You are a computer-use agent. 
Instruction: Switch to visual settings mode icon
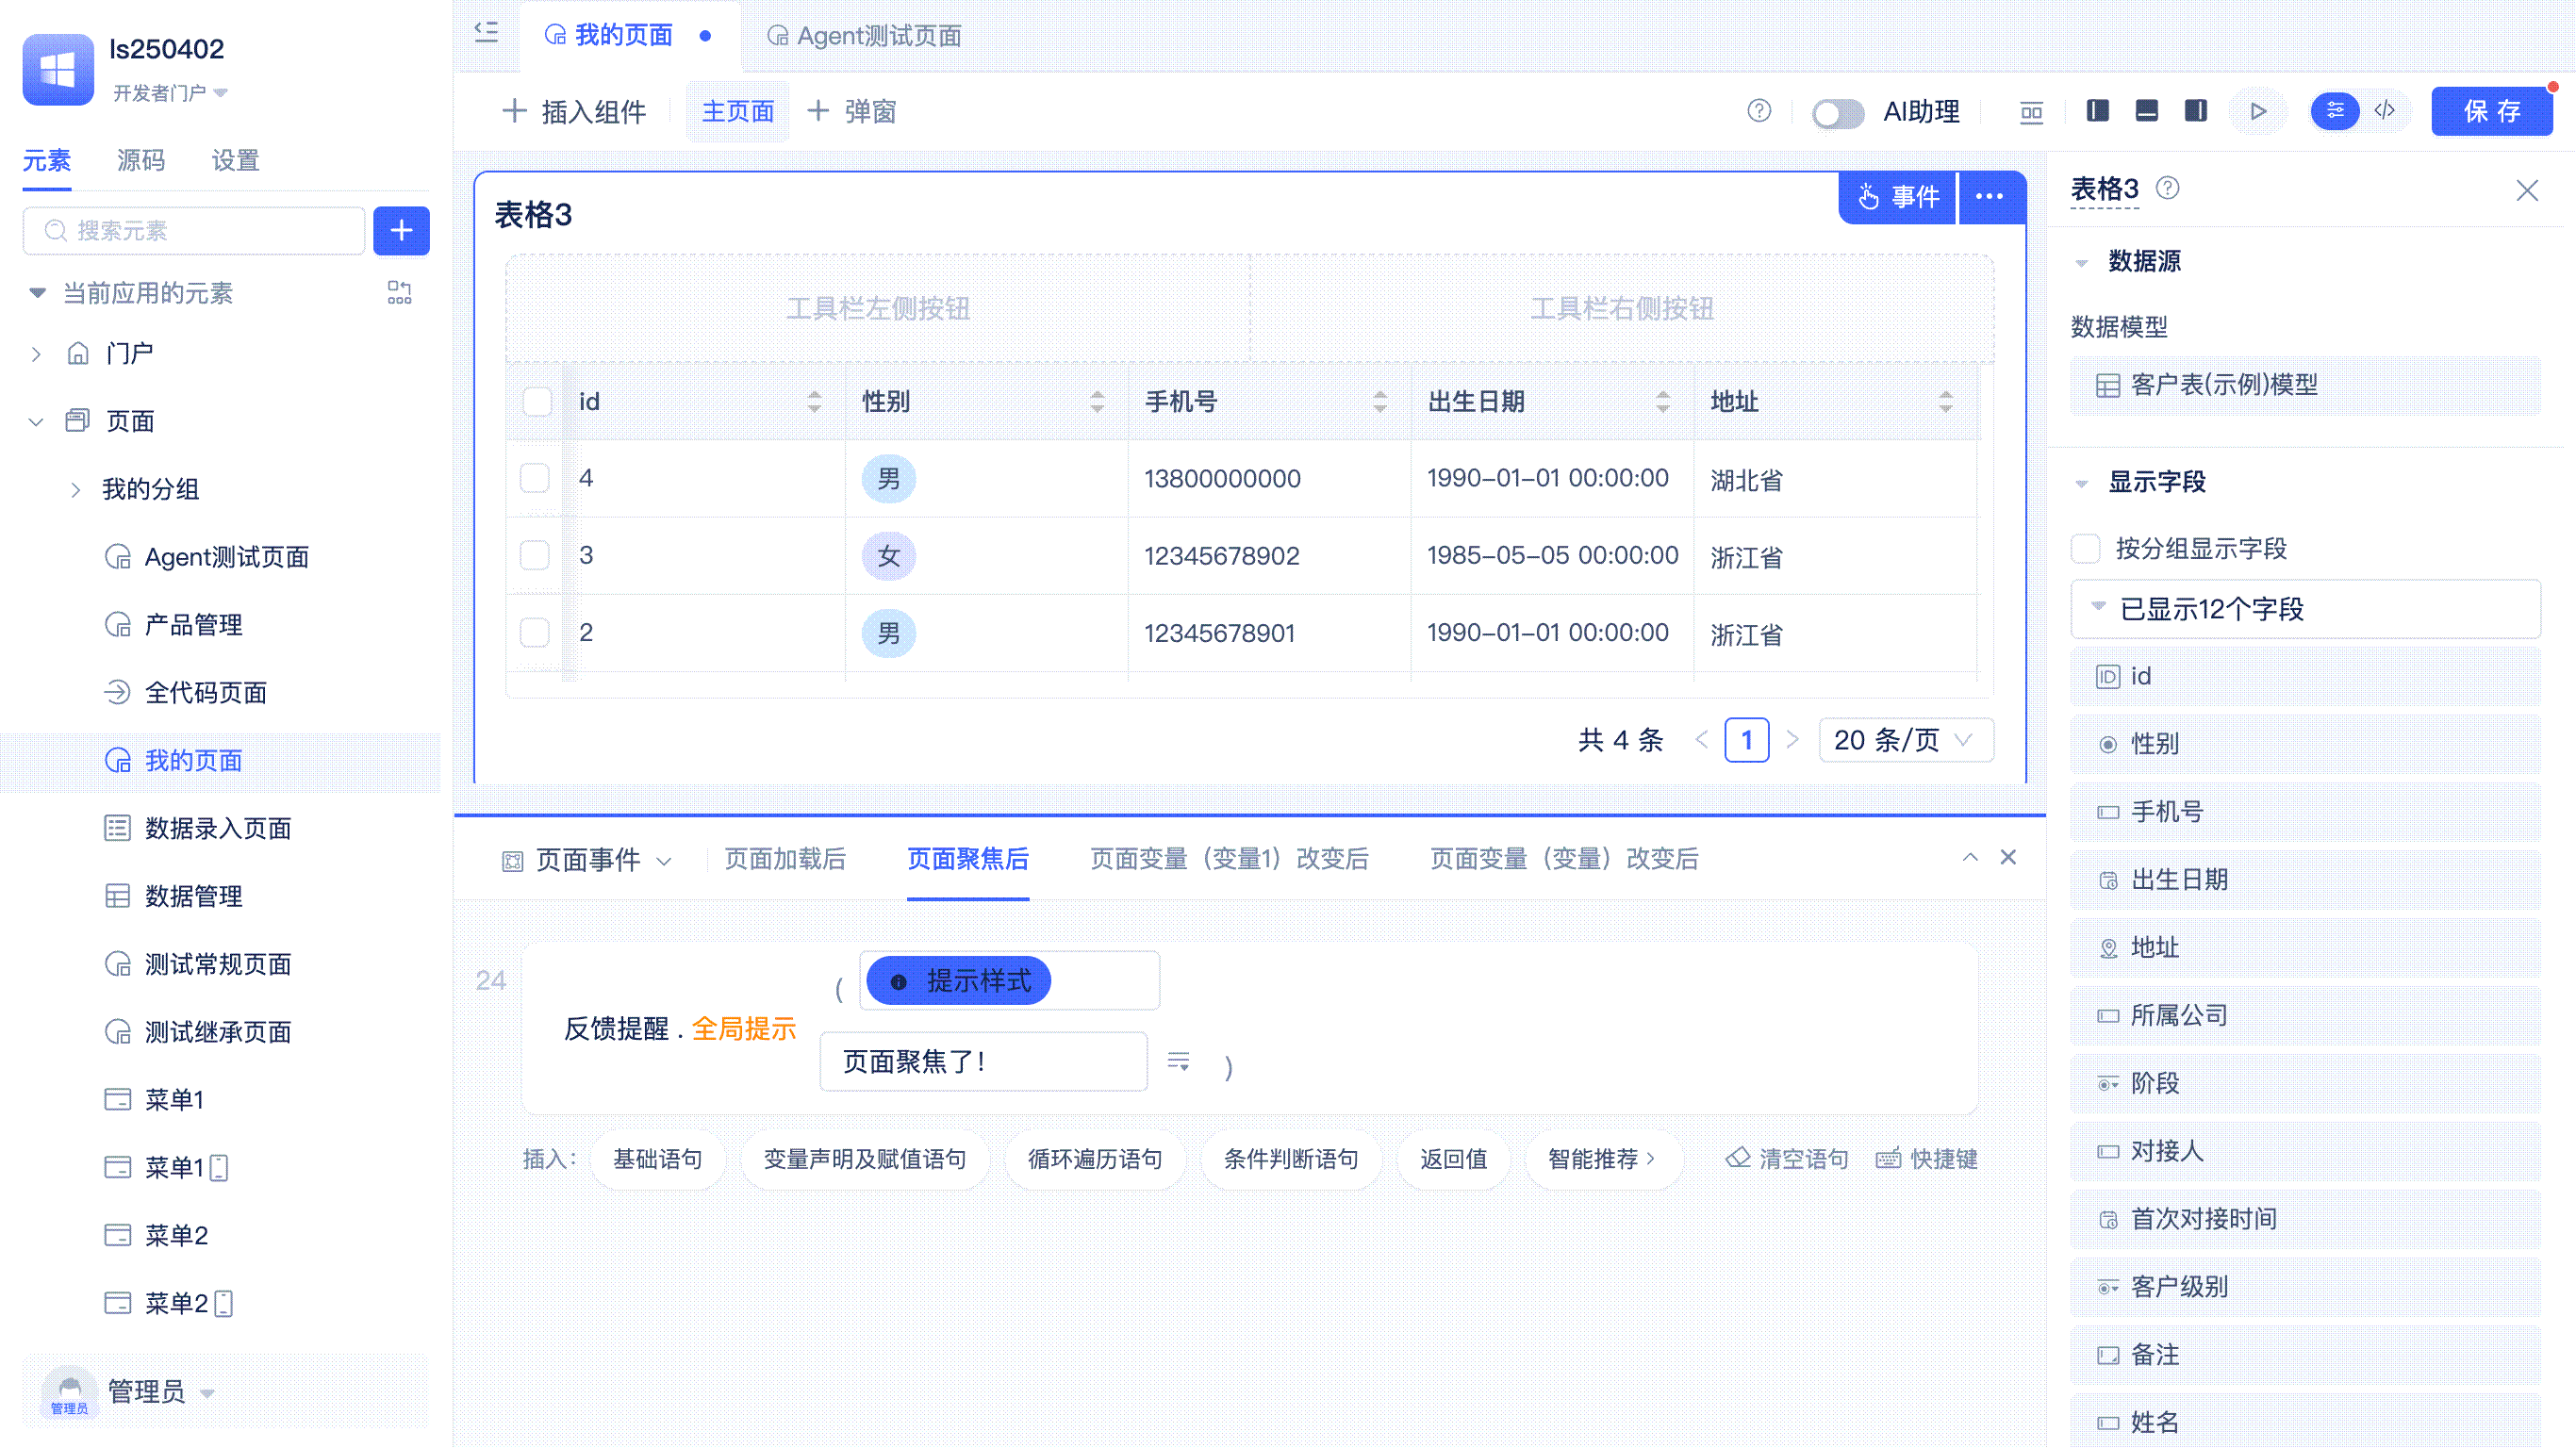[x=2335, y=111]
